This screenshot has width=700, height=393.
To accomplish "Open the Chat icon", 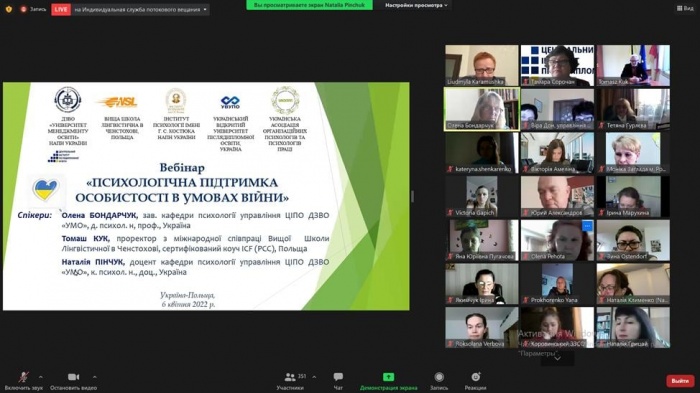I will point(338,377).
